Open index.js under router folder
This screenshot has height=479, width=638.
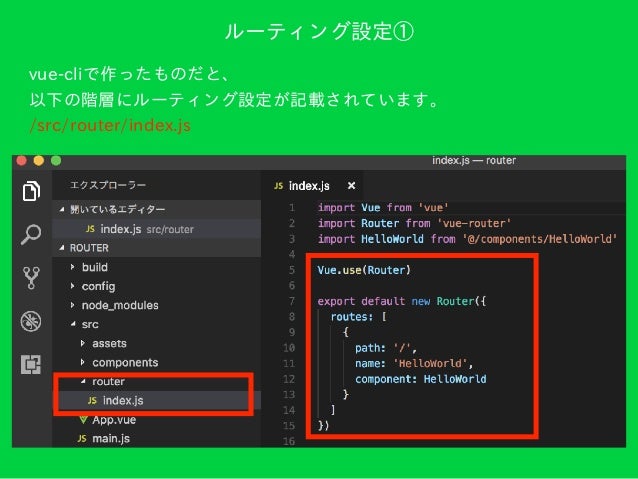coord(123,400)
